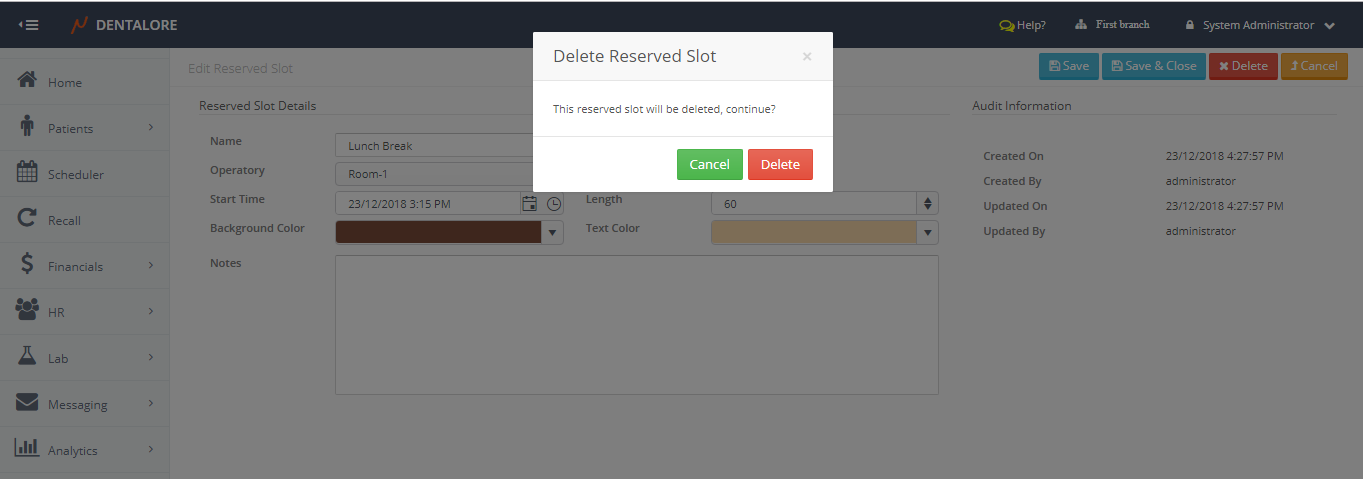Click the Lab flask icon
Viewport: 1363px width, 479px height.
[x=28, y=357]
